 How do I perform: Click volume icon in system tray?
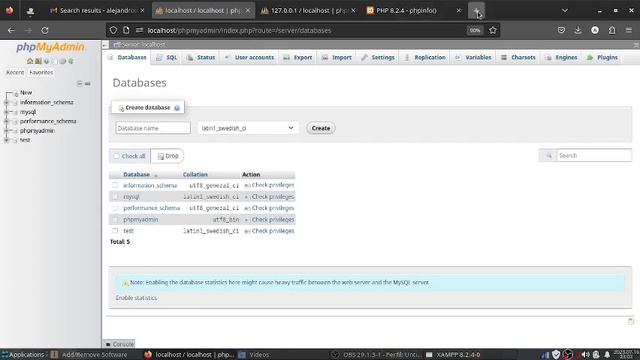pyautogui.click(x=586, y=354)
